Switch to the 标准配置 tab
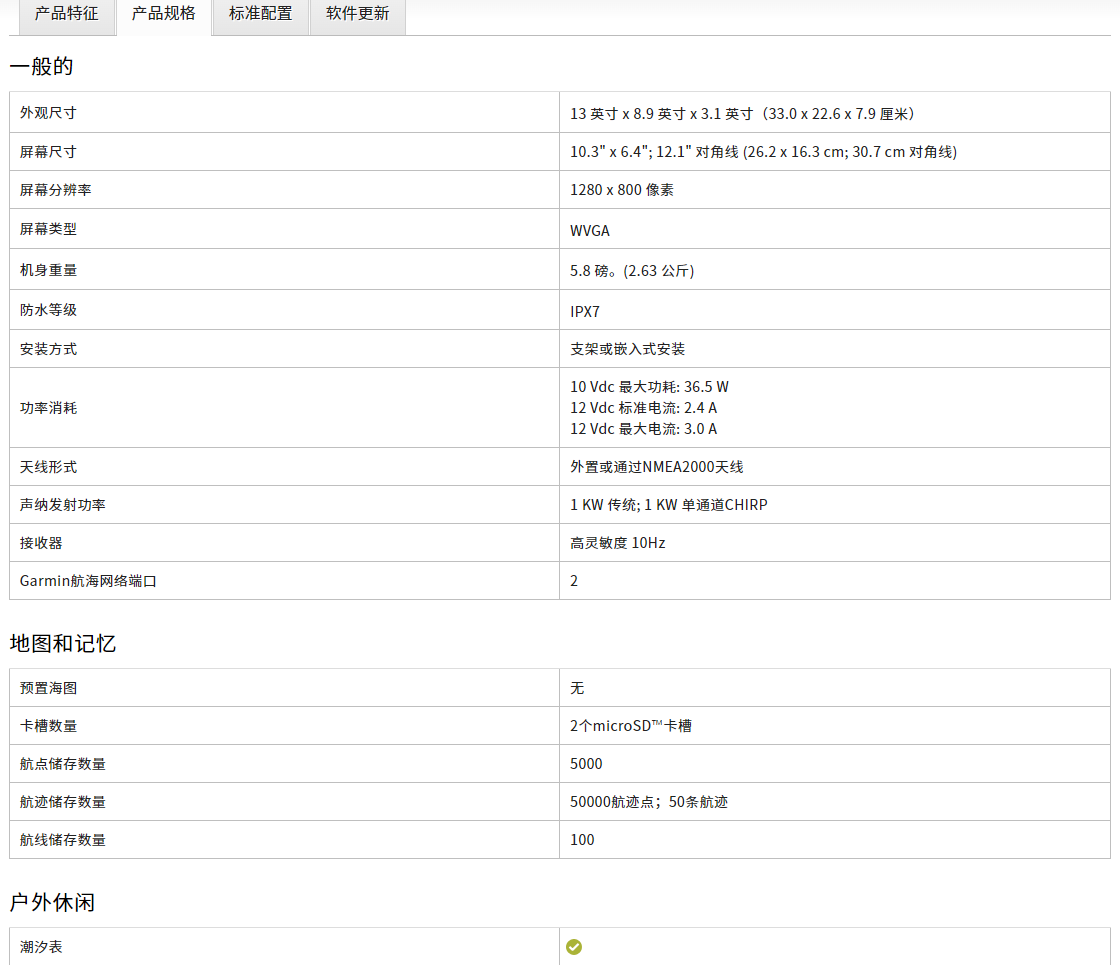The width and height of the screenshot is (1120, 965). pyautogui.click(x=260, y=14)
